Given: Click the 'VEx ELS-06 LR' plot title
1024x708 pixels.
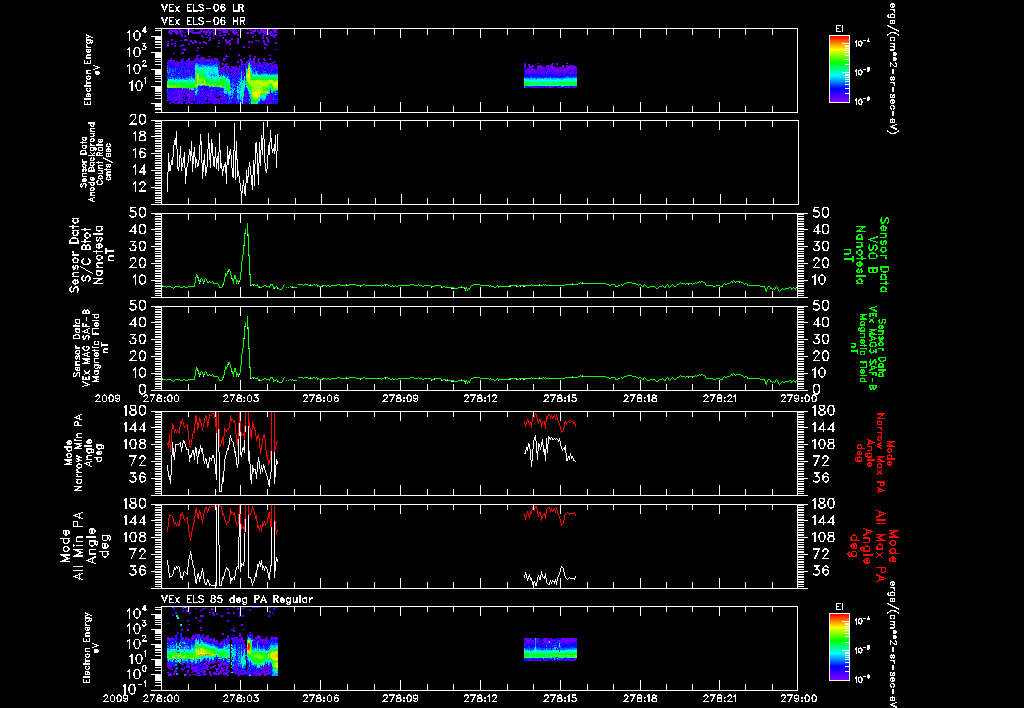Looking at the screenshot, I should [x=202, y=8].
